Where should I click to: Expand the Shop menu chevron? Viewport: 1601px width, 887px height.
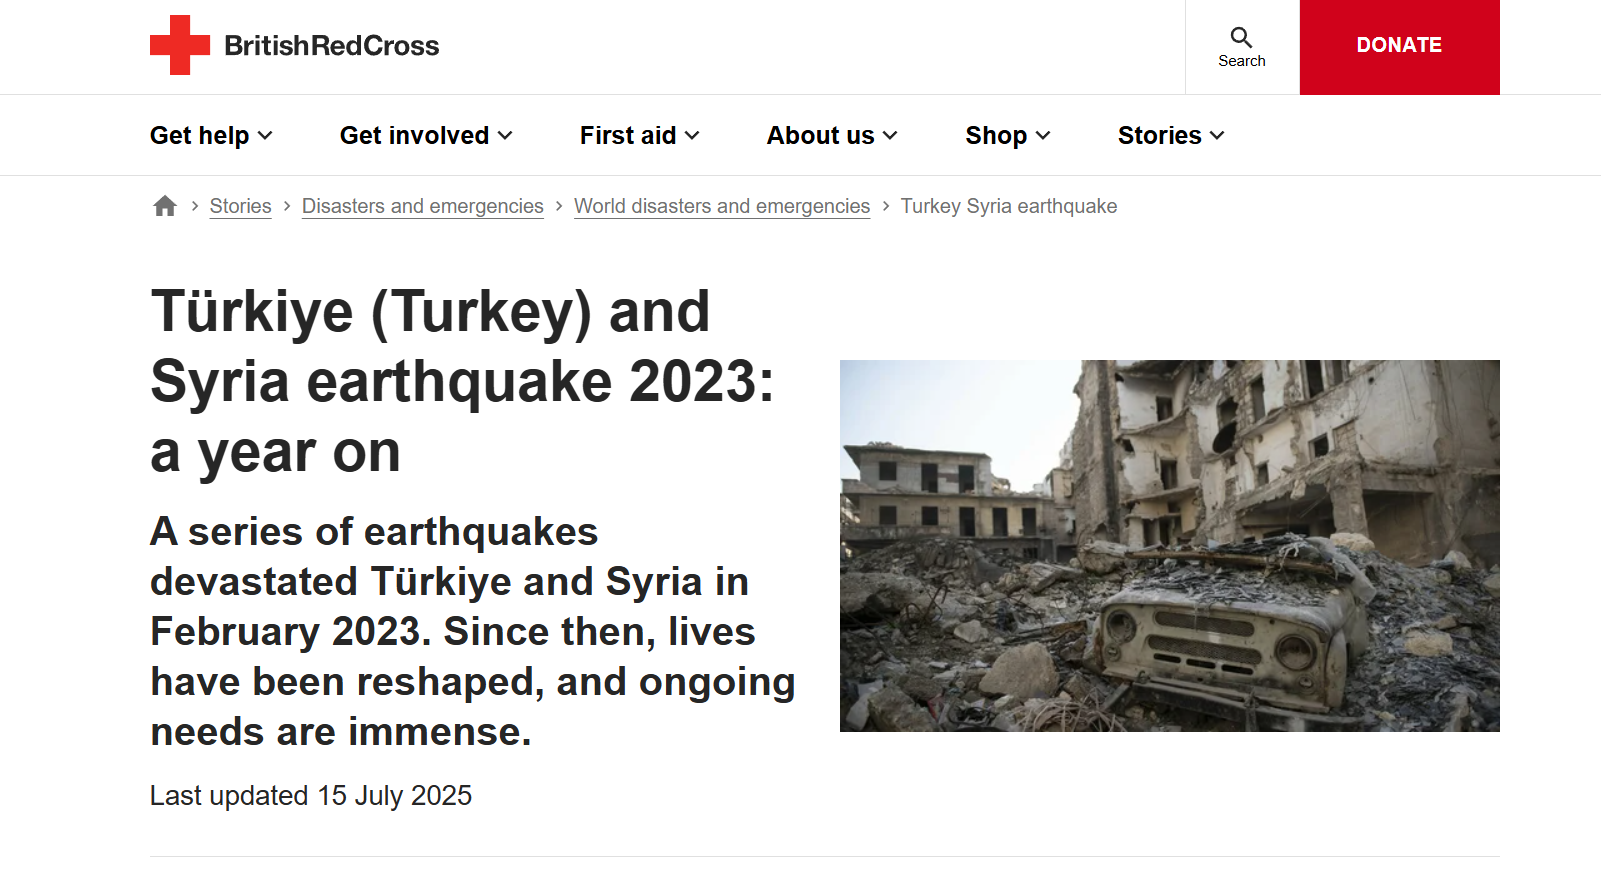click(1044, 135)
